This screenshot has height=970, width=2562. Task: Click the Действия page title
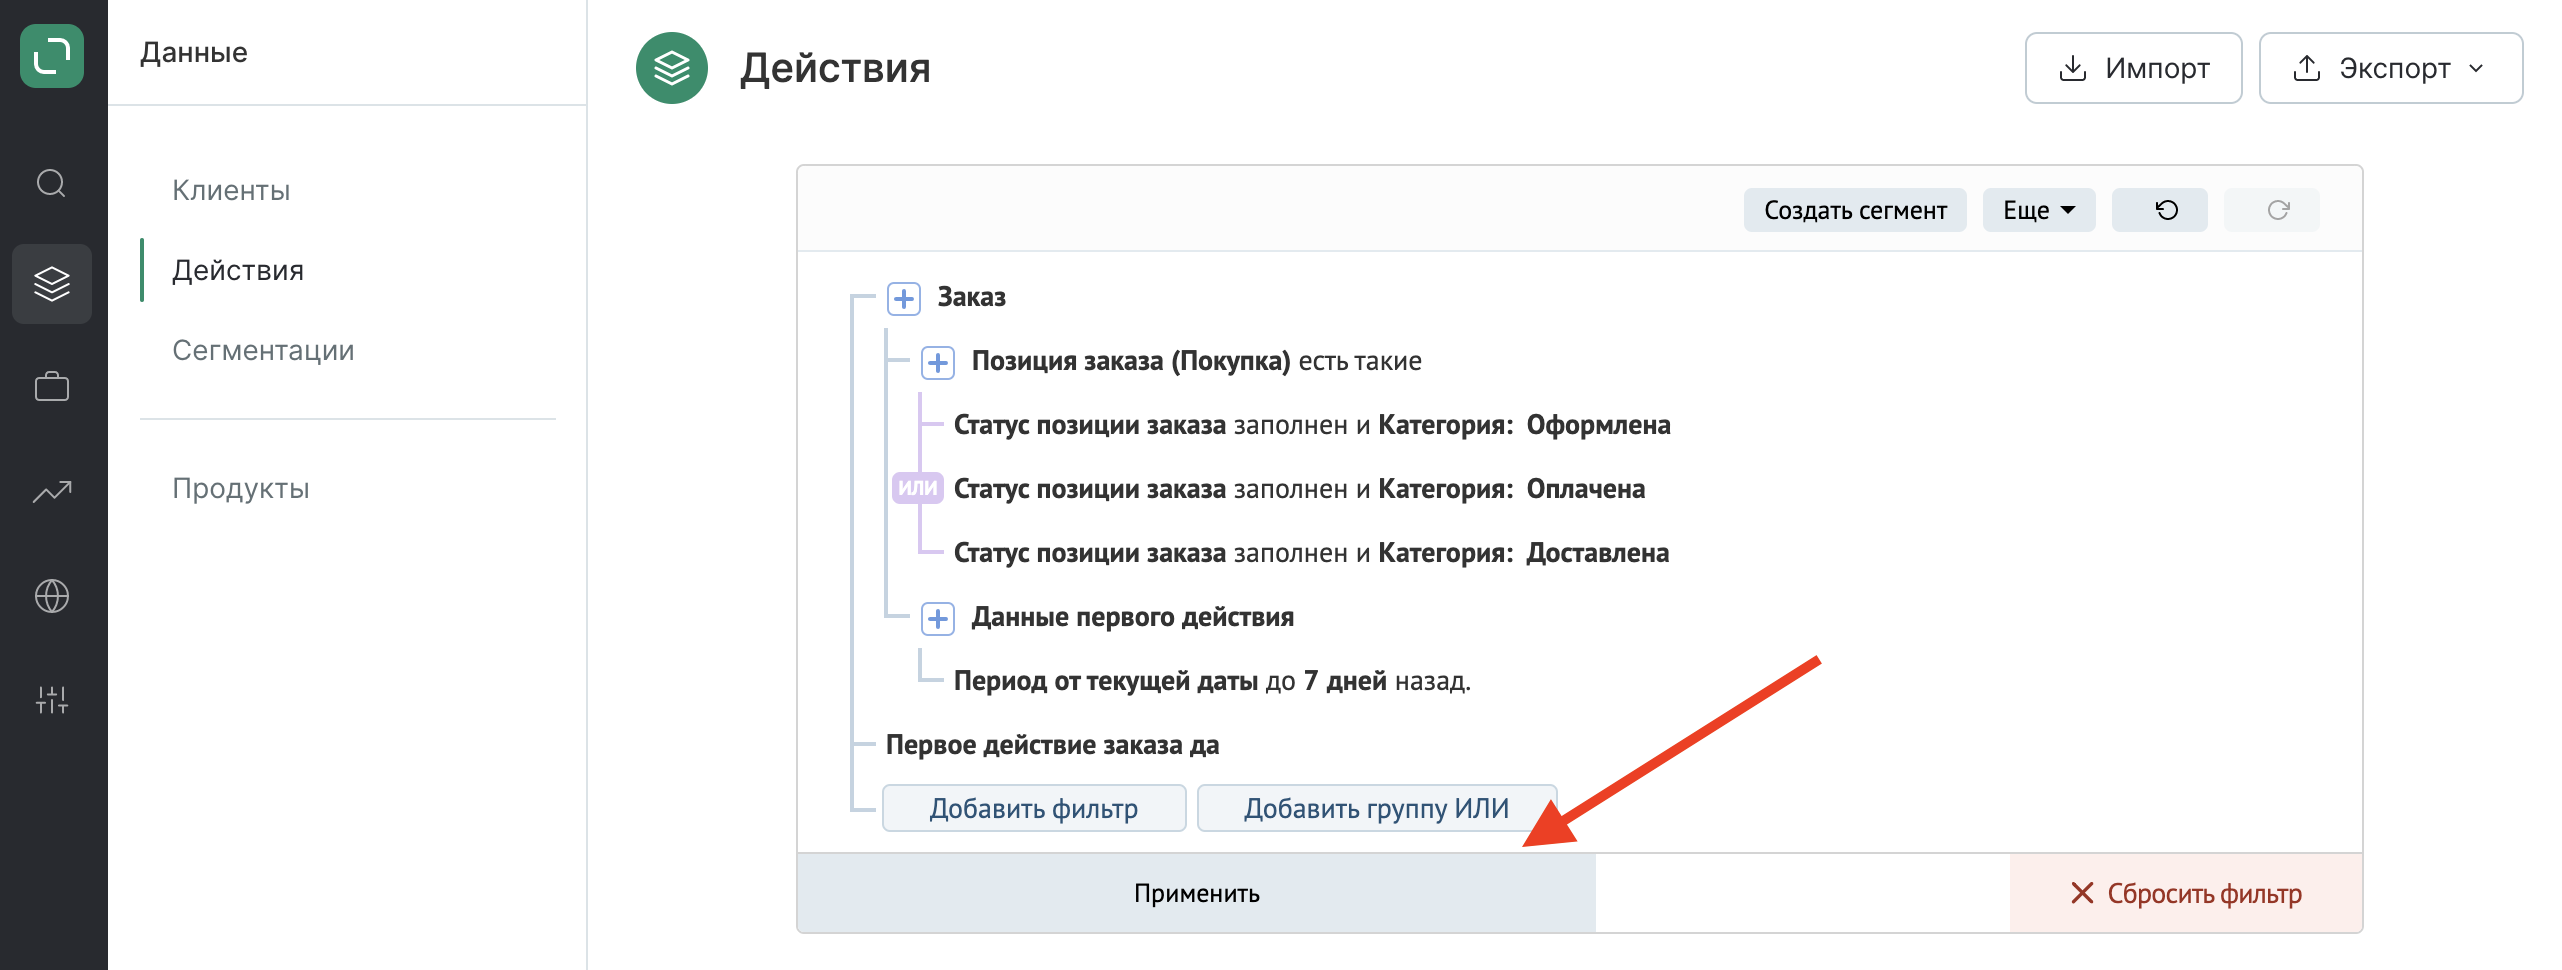[835, 68]
